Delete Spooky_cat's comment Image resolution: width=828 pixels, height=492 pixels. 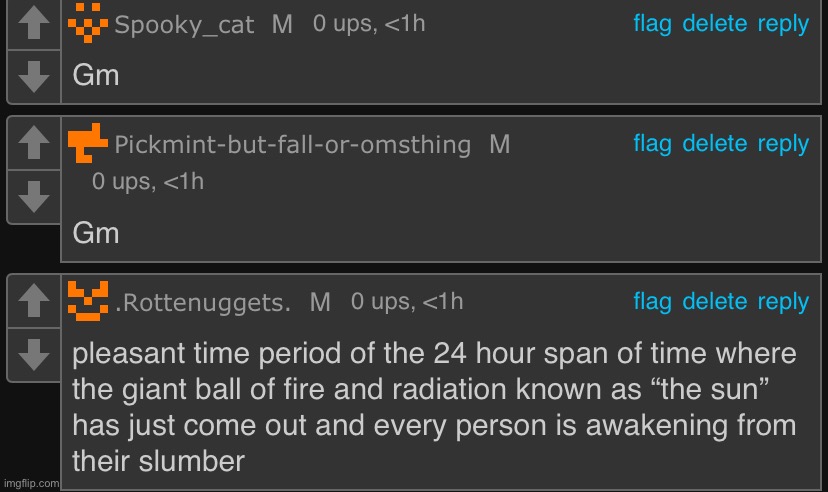[x=714, y=24]
